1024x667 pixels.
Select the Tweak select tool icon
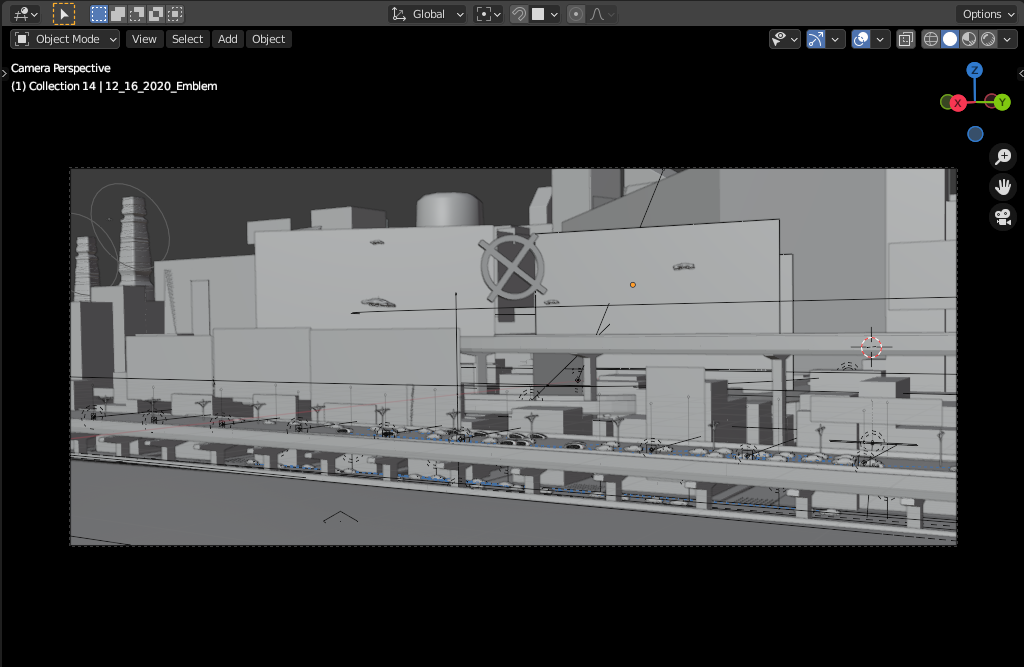(x=63, y=14)
